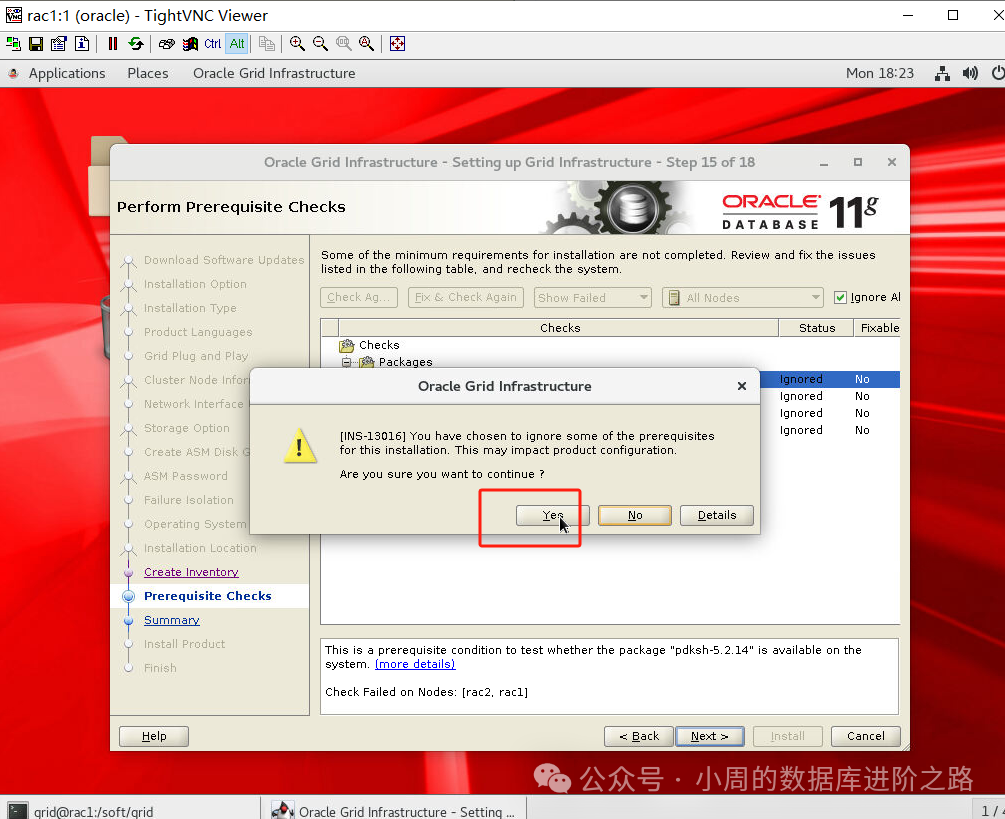The image size is (1005, 819).
Task: Click the Details button in warning dialog
Action: pos(717,515)
